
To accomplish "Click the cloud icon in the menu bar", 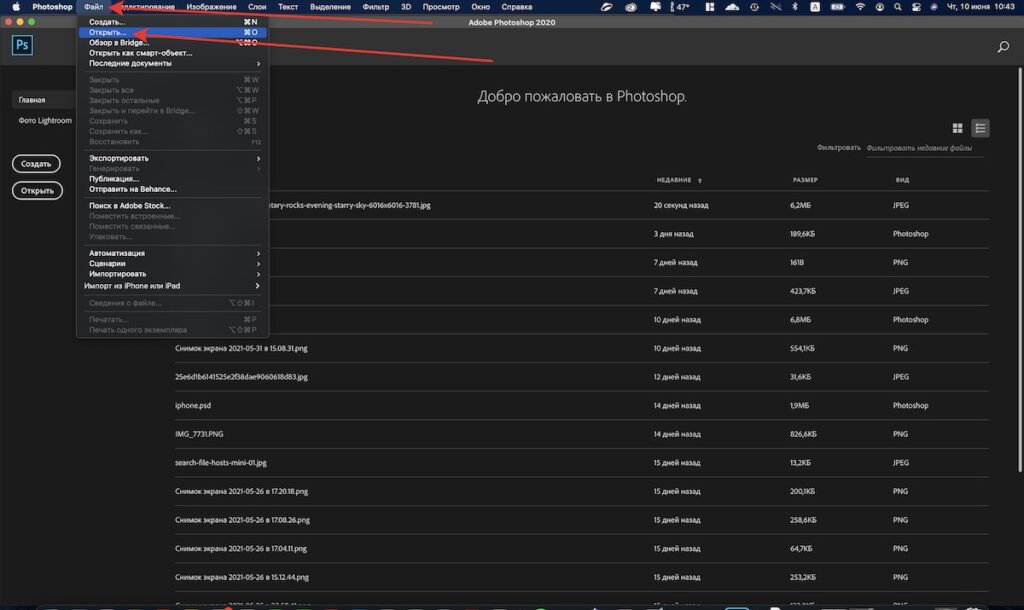I will pyautogui.click(x=732, y=7).
